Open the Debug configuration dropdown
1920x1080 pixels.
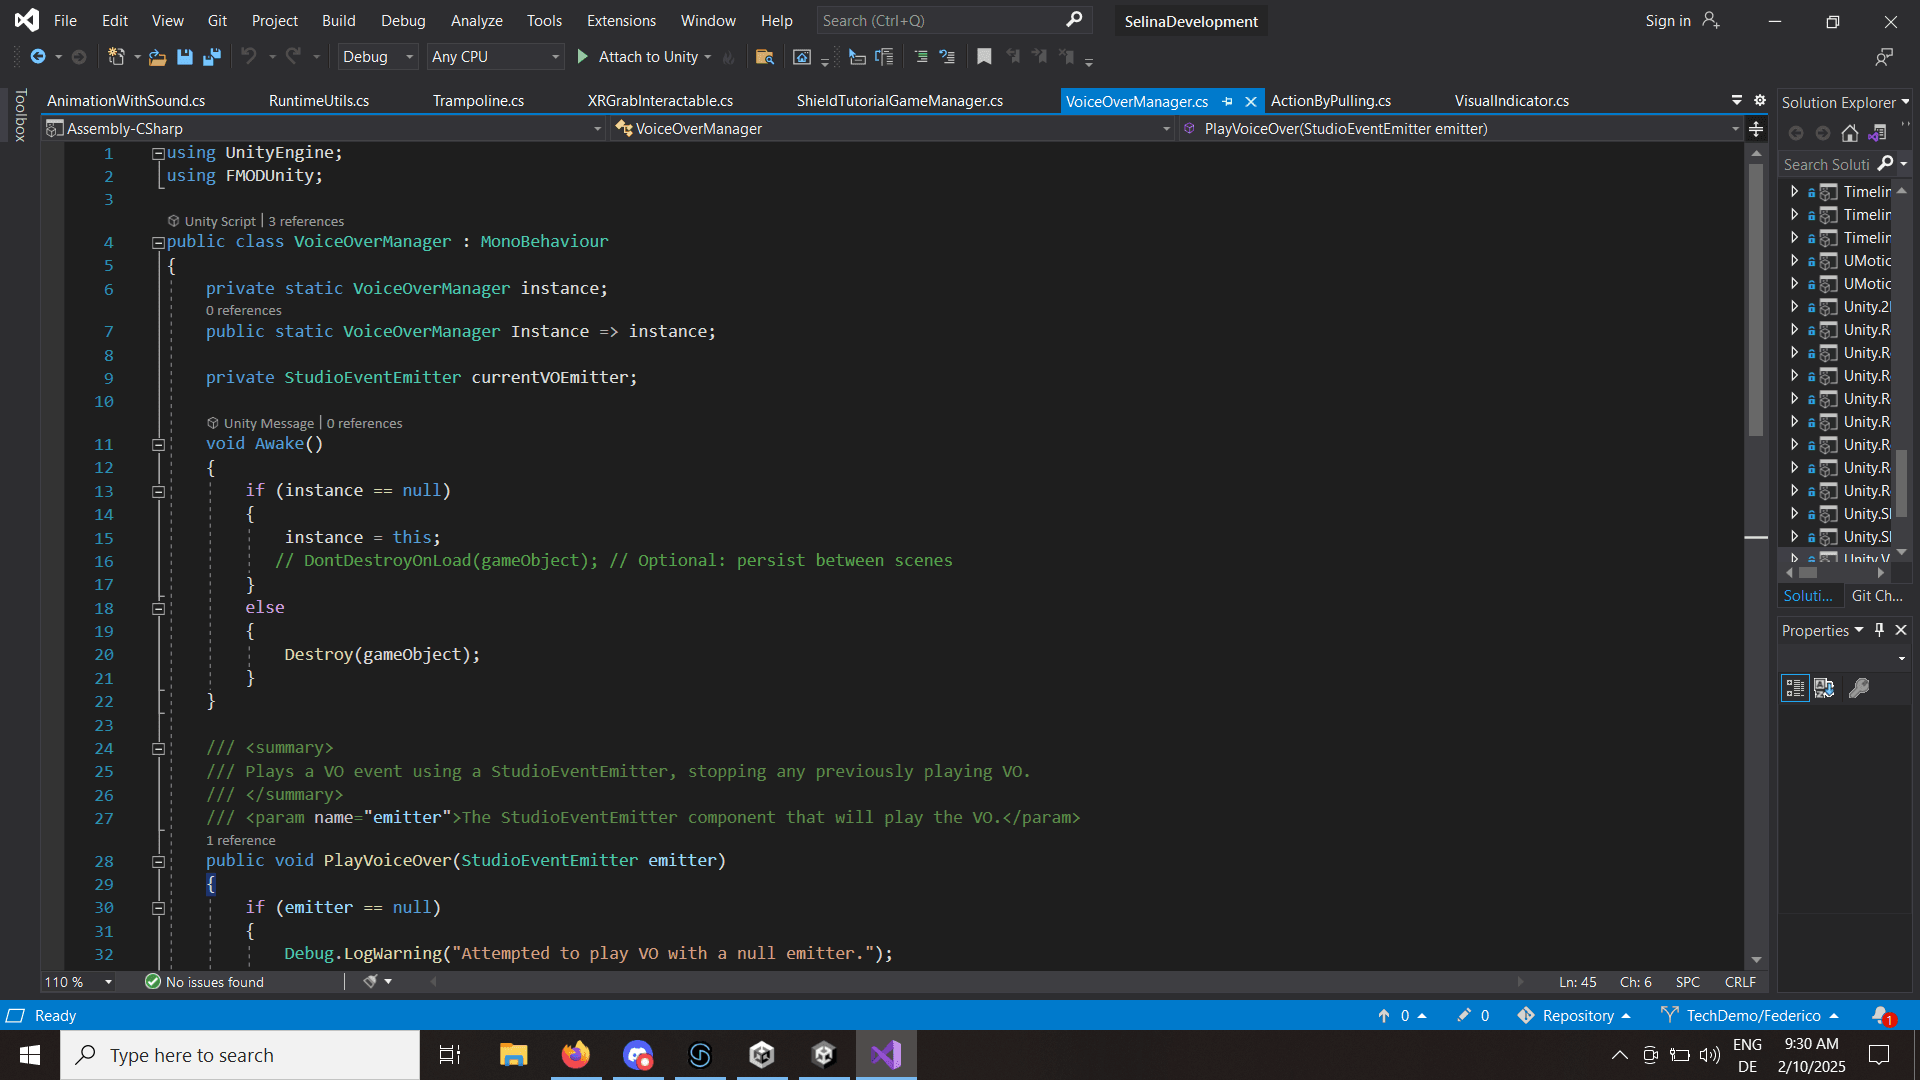point(377,57)
